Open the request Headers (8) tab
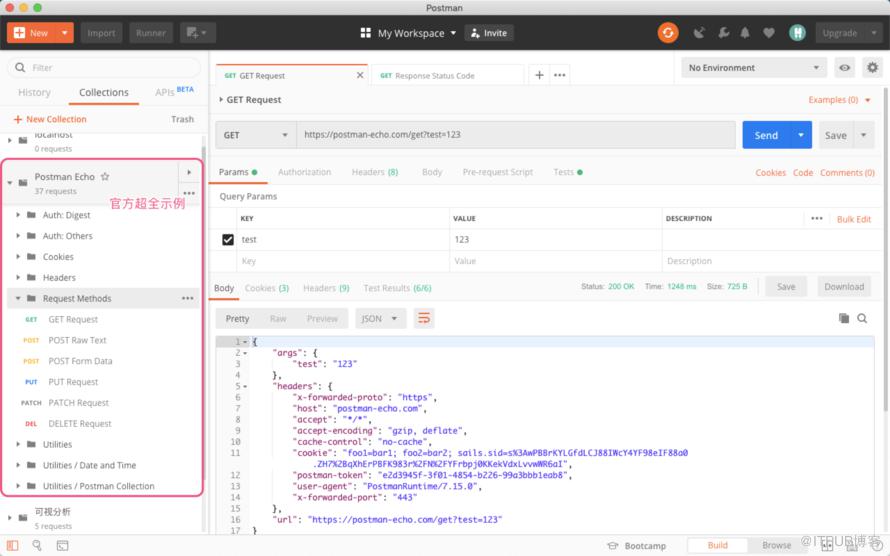890x556 pixels. tap(375, 172)
